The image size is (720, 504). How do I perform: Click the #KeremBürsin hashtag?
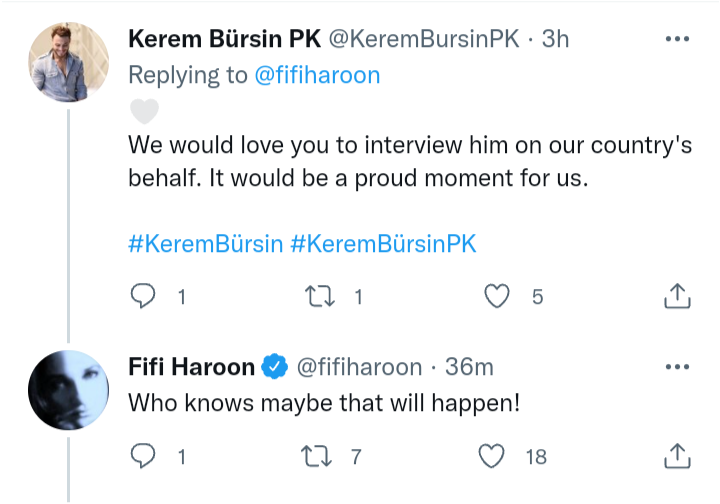click(206, 245)
